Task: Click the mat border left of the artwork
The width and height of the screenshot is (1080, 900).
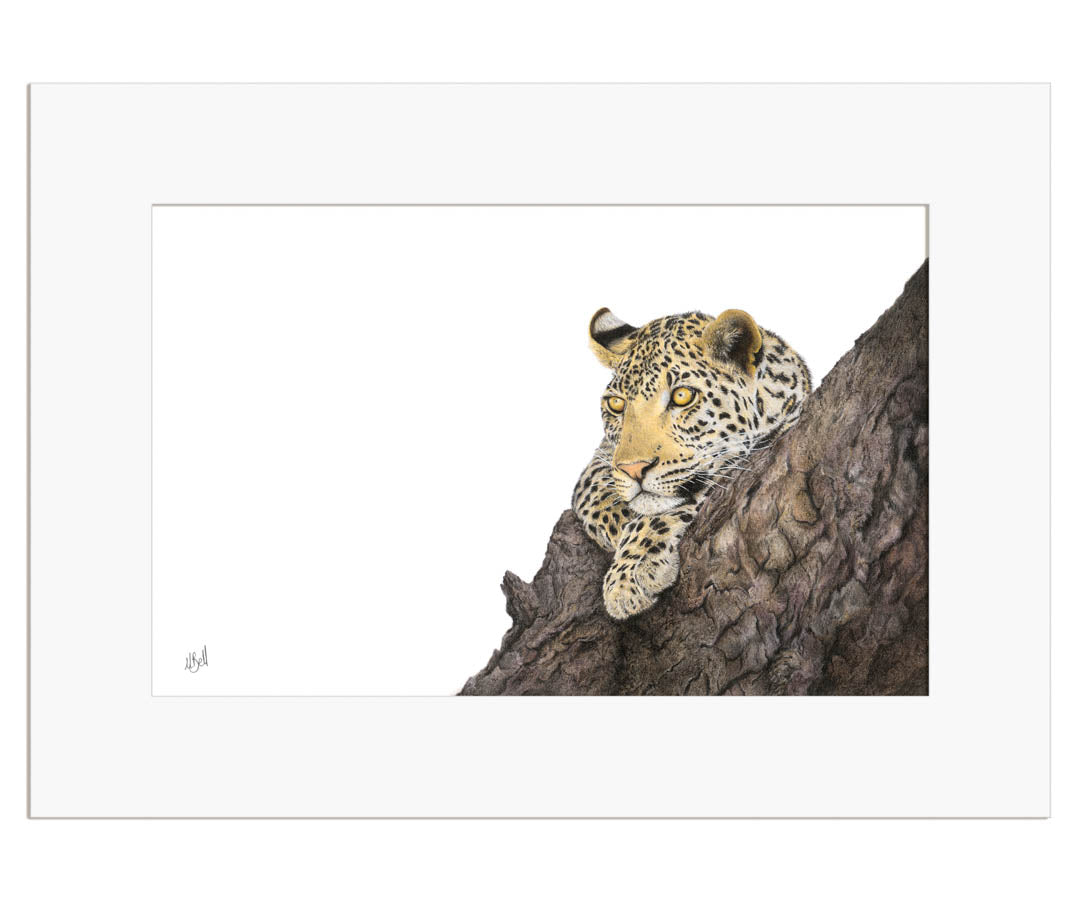Action: (91, 451)
